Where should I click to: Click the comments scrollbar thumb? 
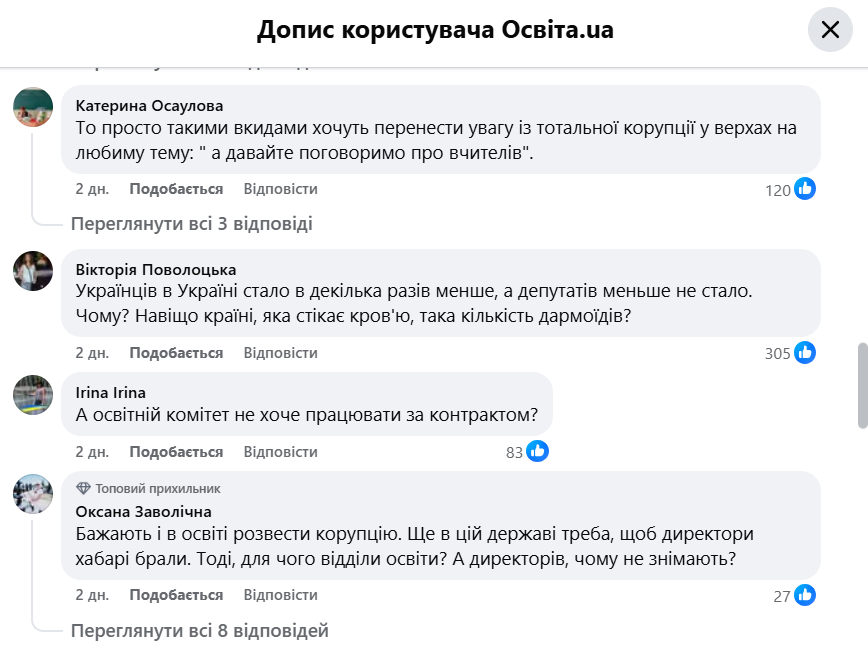click(x=862, y=385)
